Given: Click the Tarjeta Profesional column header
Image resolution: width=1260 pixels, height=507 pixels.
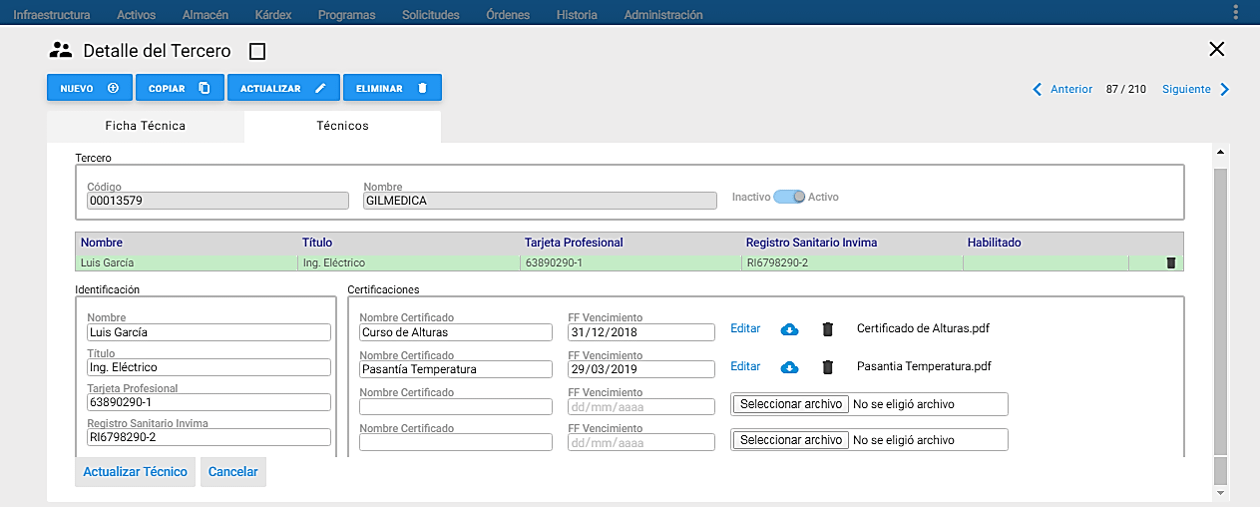Looking at the screenshot, I should click(574, 243).
